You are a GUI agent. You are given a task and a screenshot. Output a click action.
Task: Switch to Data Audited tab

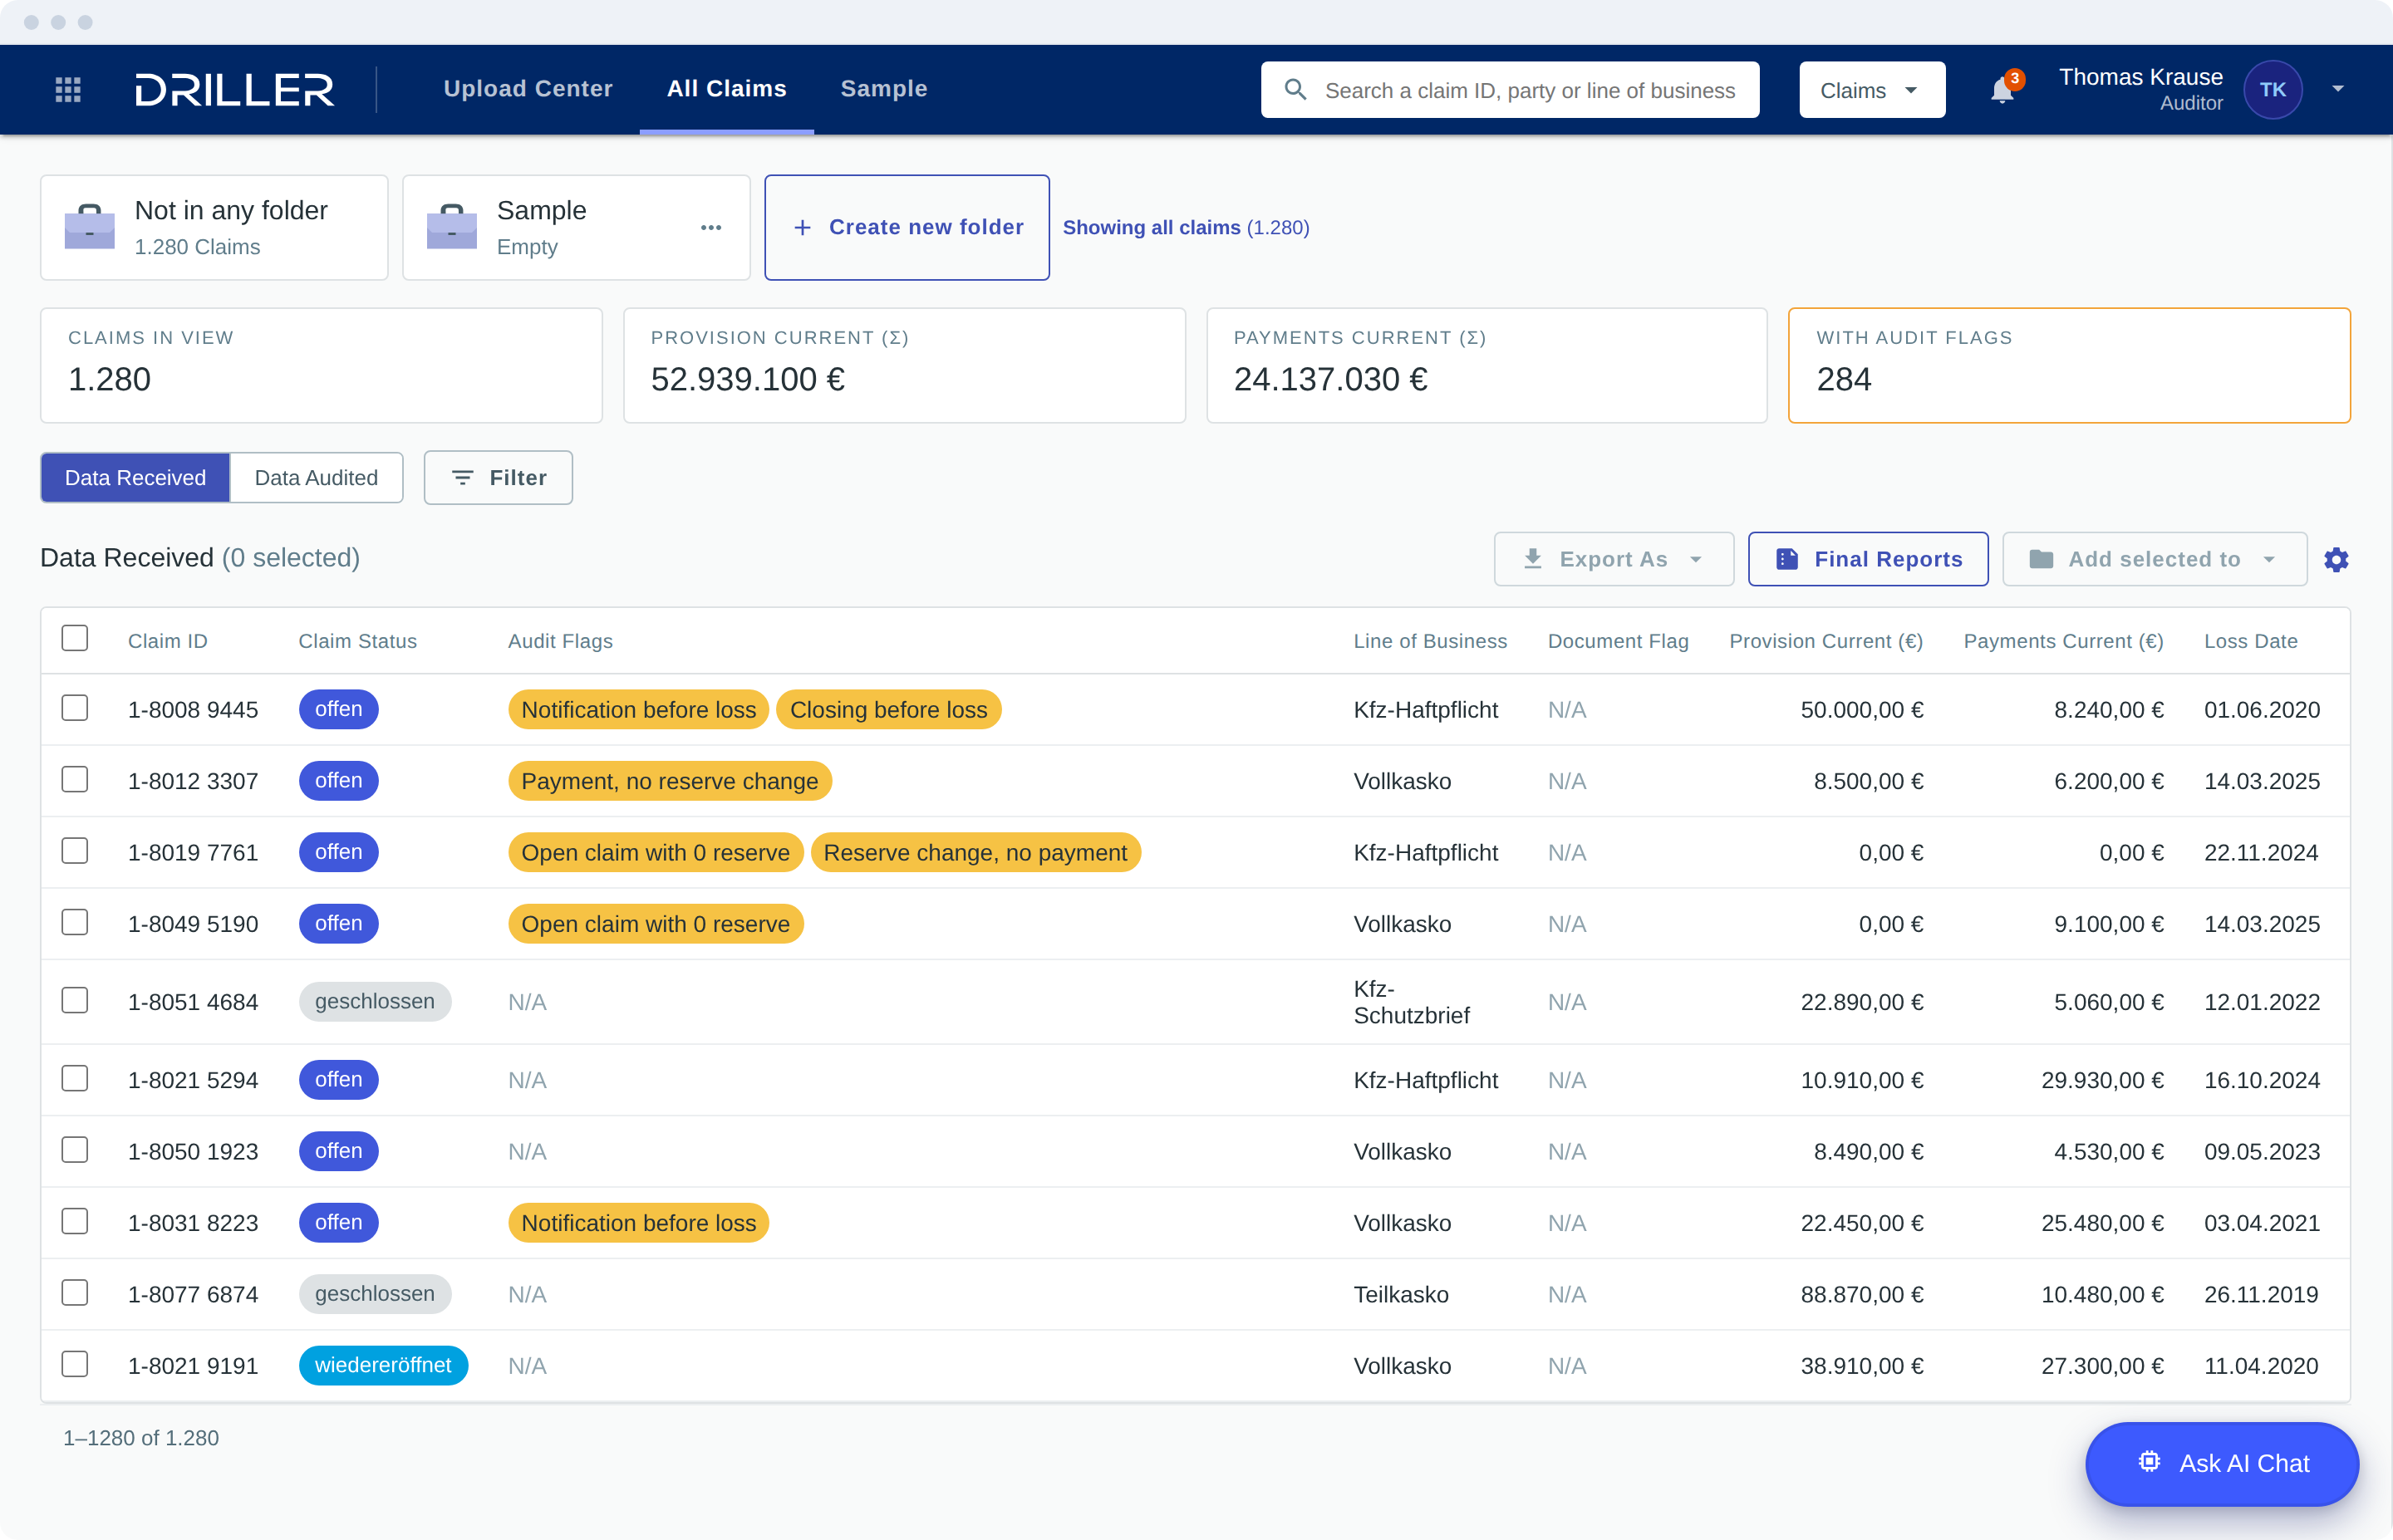(x=316, y=478)
